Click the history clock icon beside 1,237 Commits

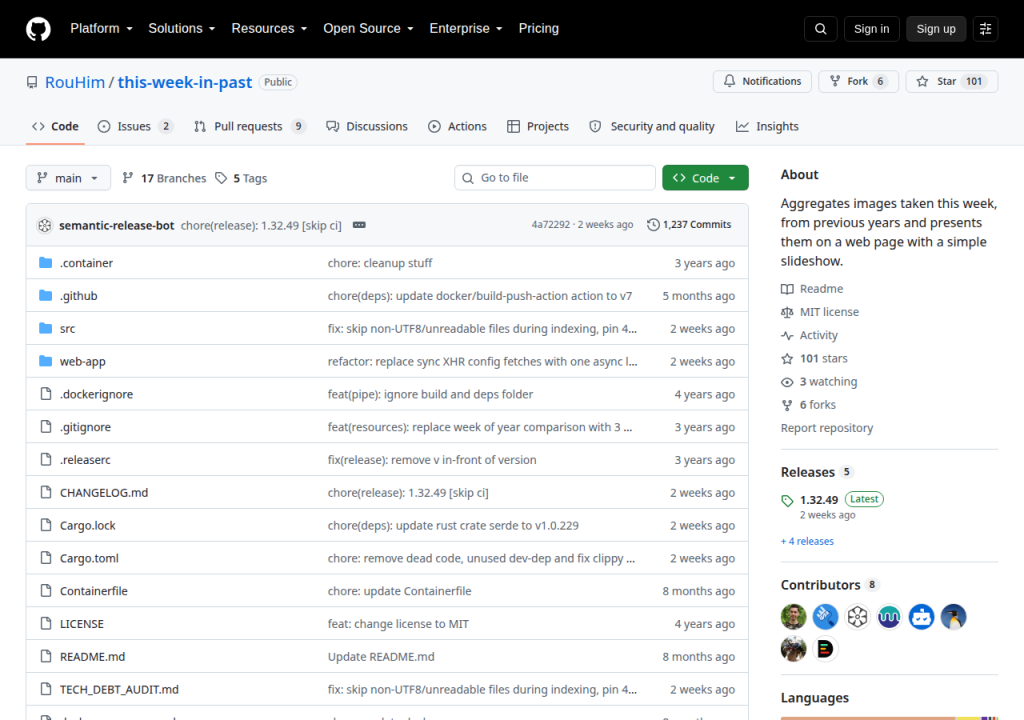pos(652,225)
